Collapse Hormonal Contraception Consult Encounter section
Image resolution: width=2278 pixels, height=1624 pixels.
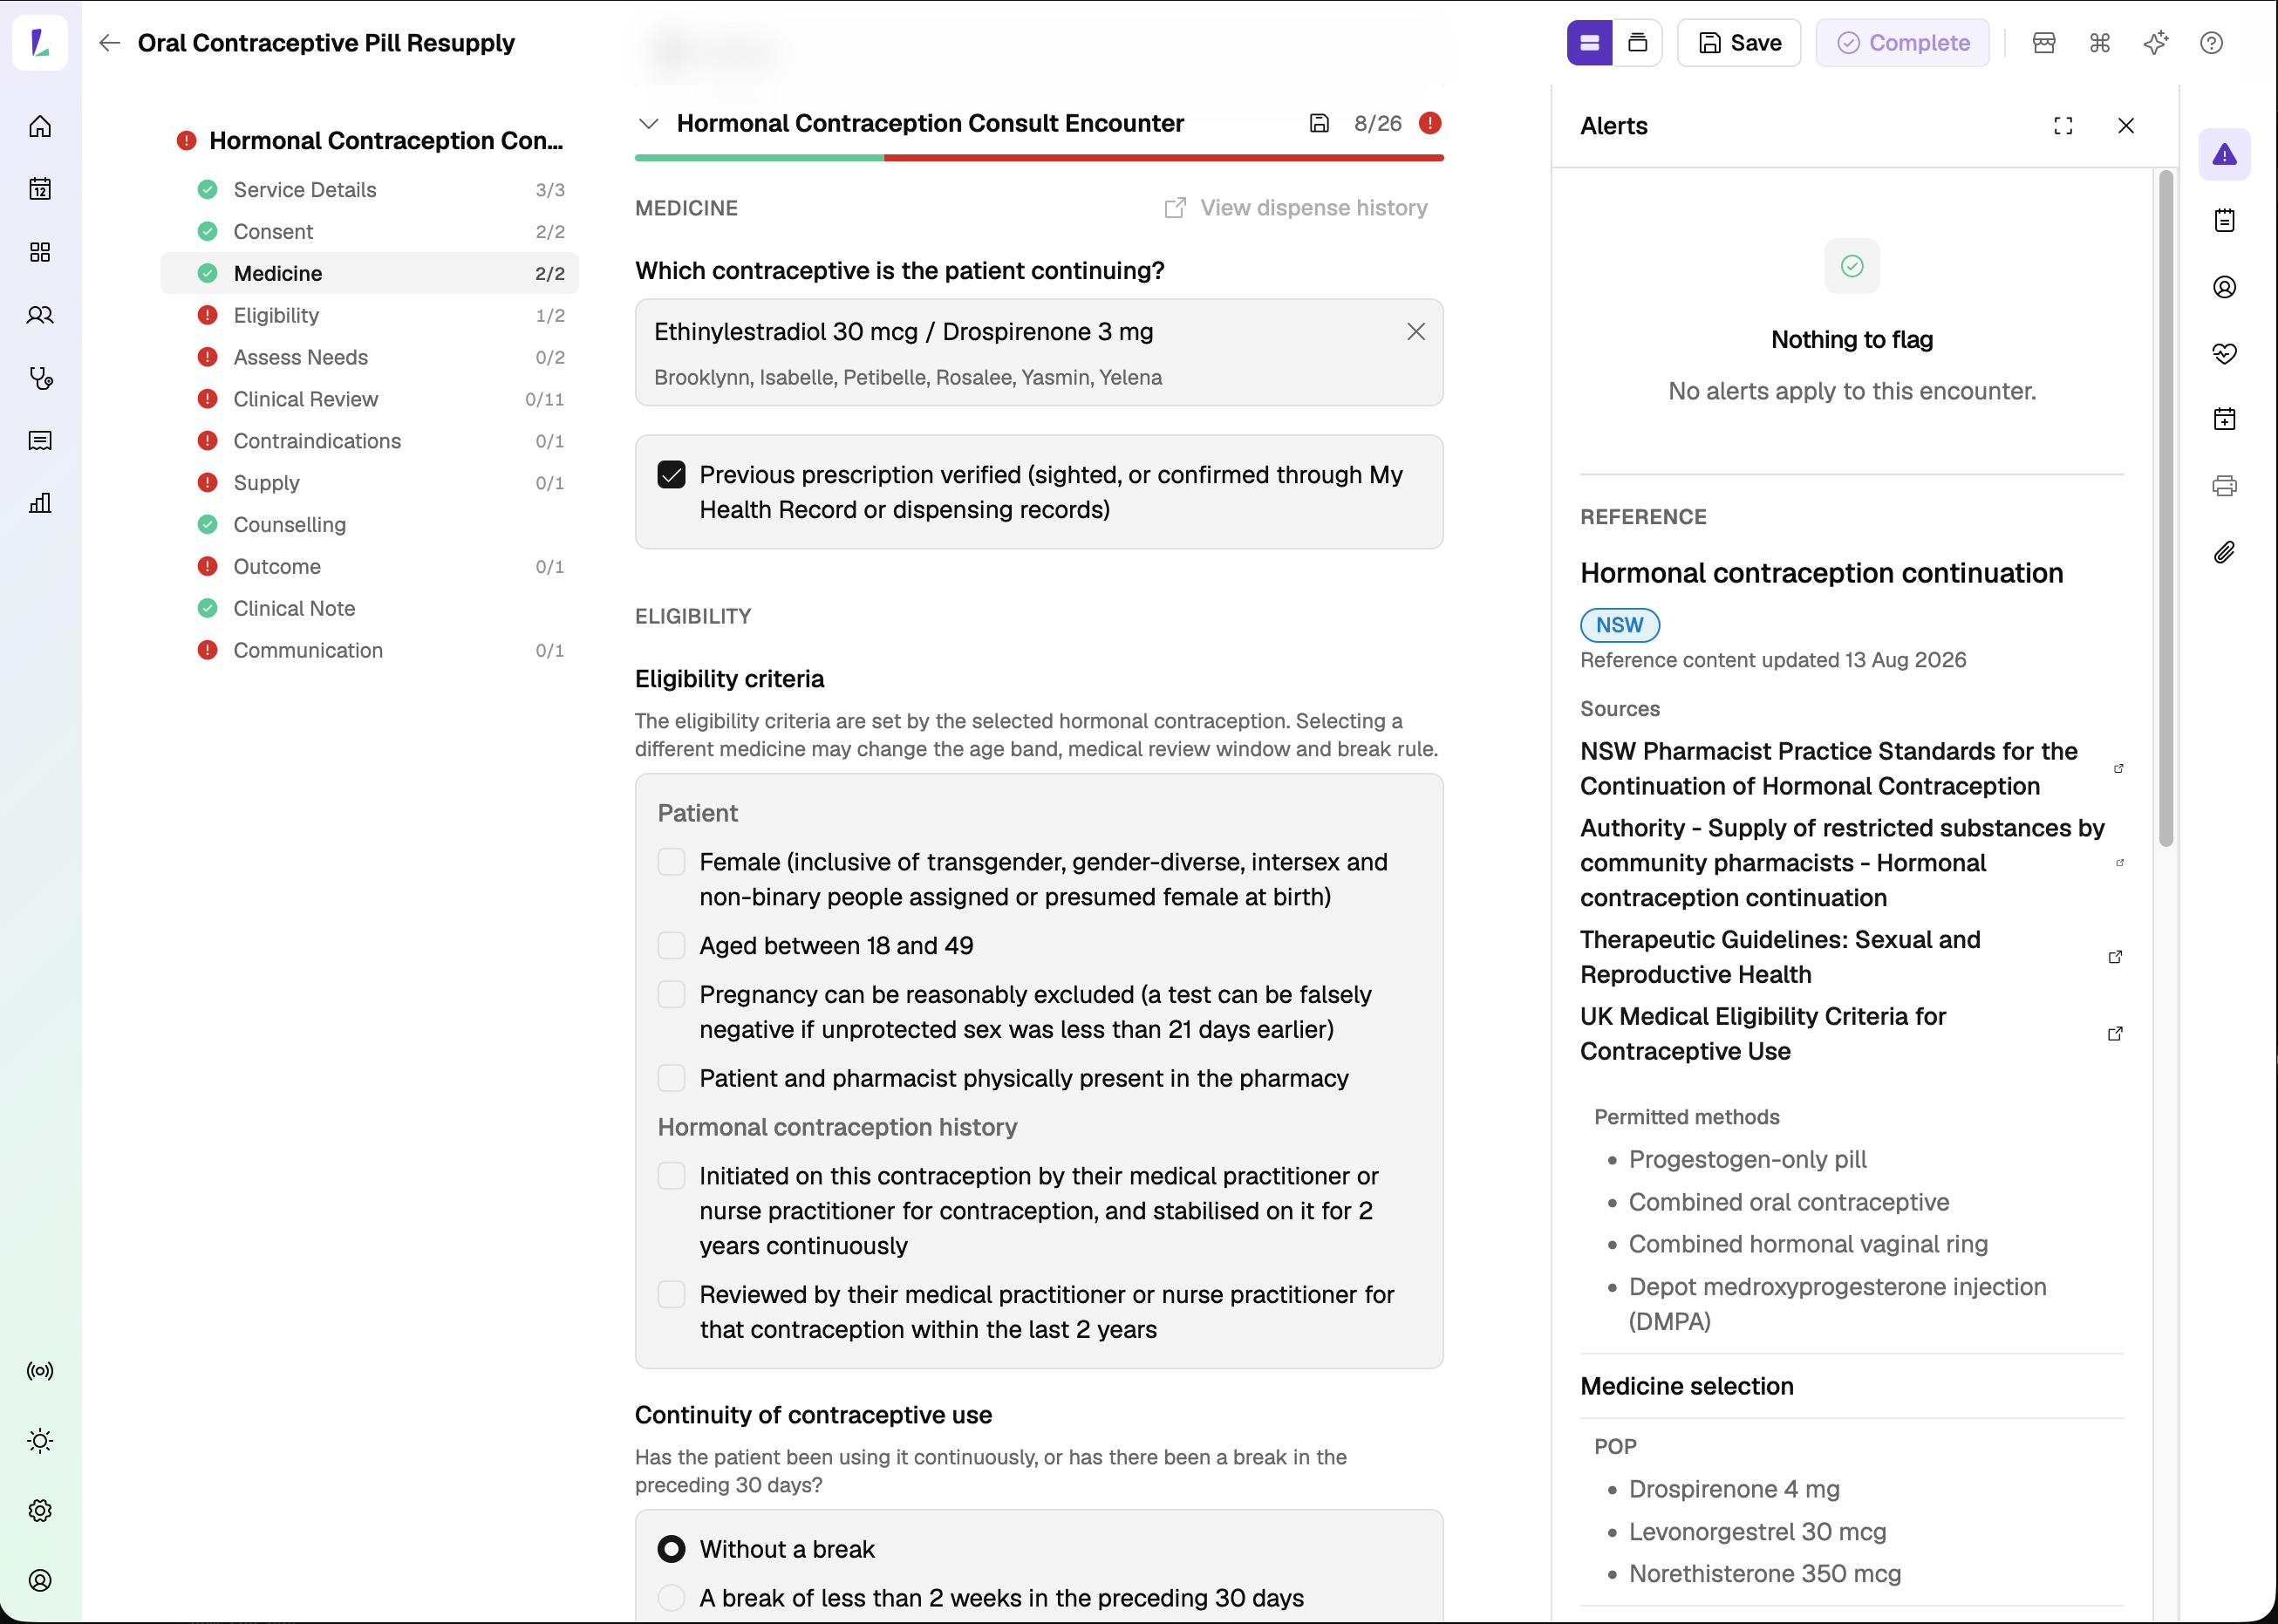point(649,123)
